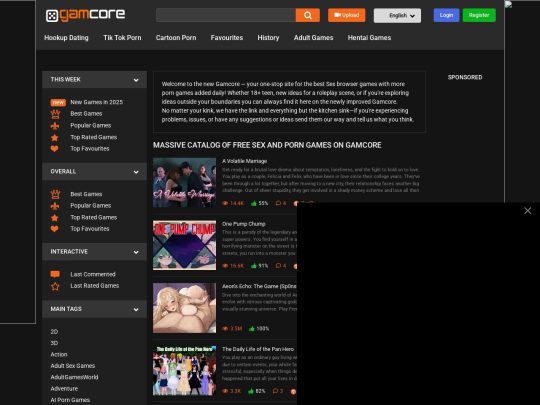
Task: Collapse the Interactive sidebar section
Action: (136, 252)
